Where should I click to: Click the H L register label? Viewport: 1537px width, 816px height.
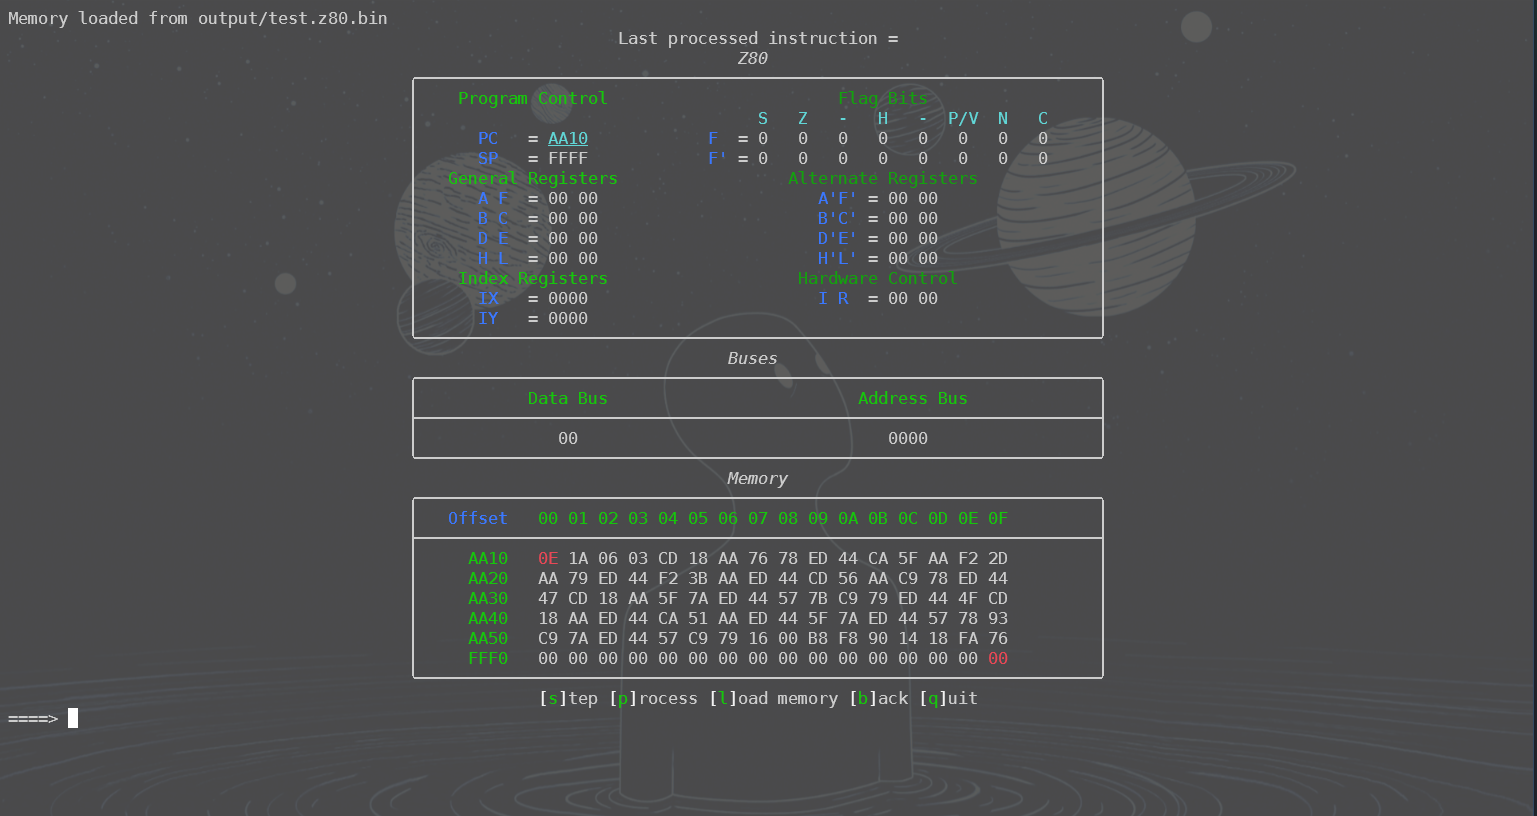493,258
